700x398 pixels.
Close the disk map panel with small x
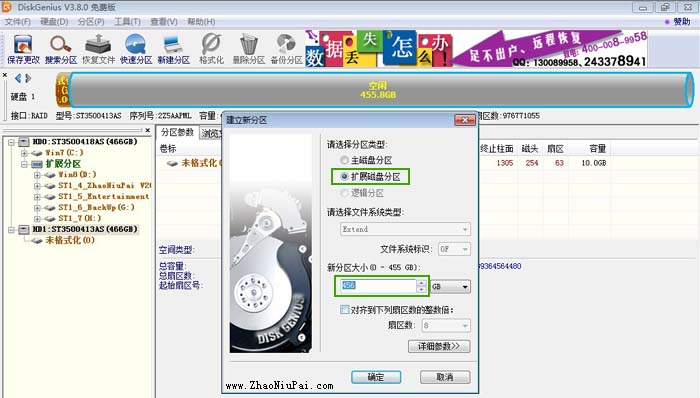pyautogui.click(x=4, y=75)
